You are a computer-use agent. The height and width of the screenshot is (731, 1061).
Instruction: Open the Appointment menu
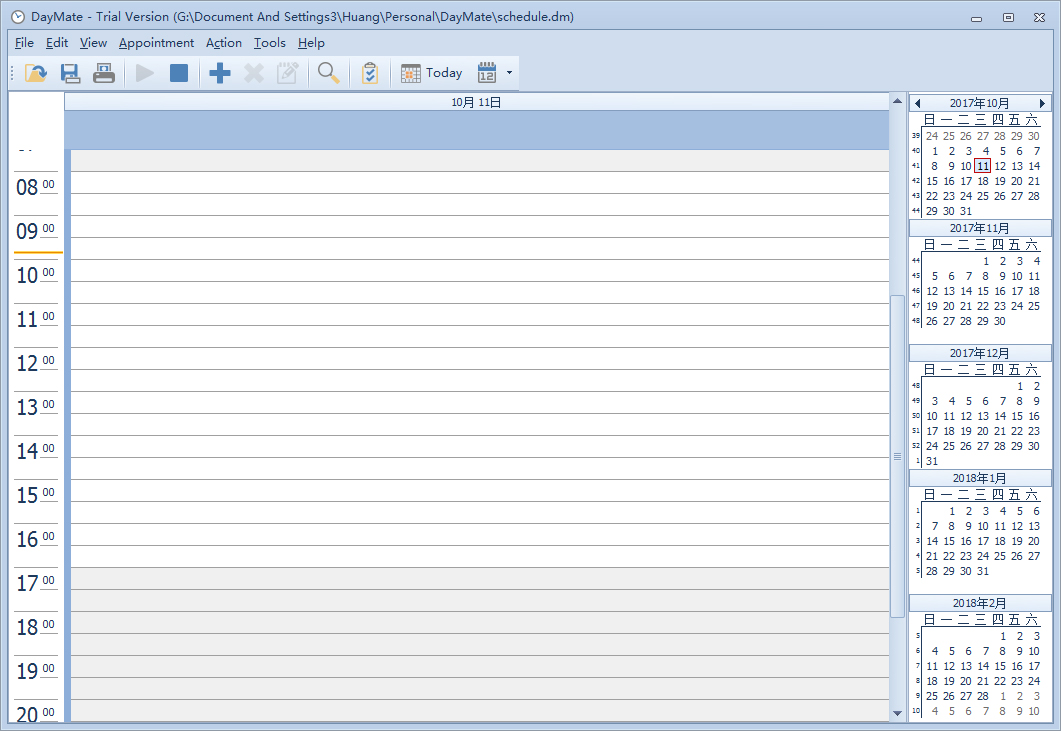[x=156, y=43]
